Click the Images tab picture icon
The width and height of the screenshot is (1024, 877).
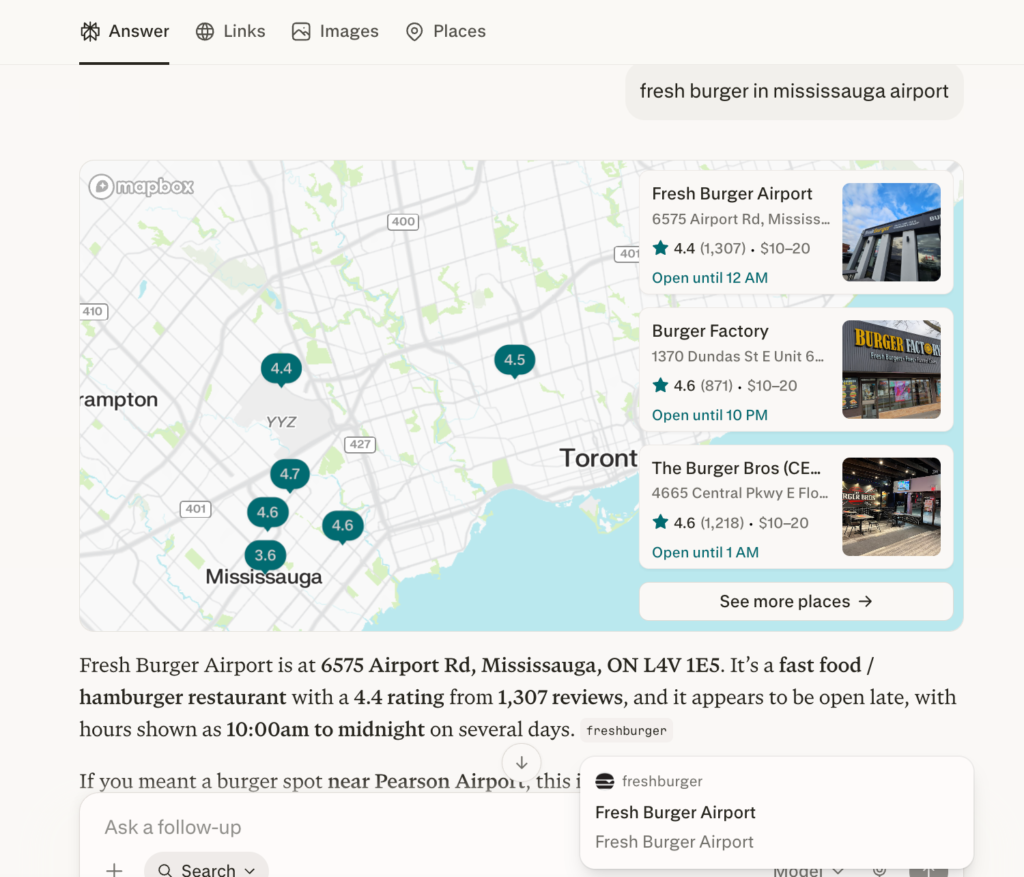301,31
